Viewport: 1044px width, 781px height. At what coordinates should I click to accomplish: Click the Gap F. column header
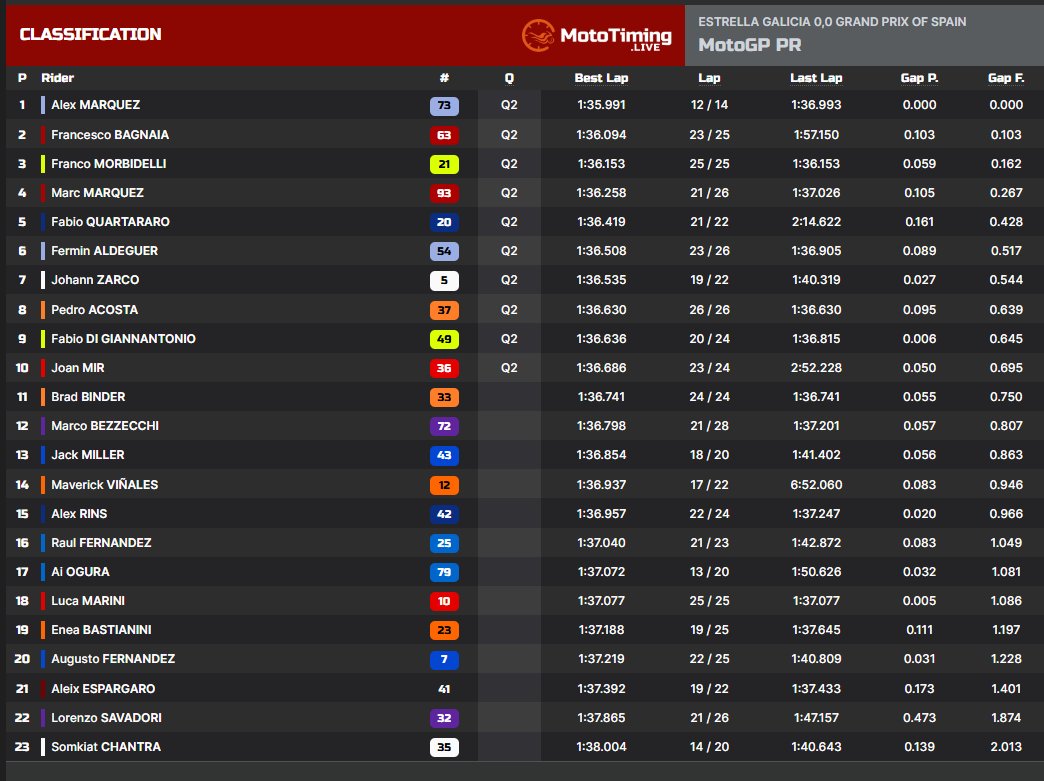[x=1005, y=78]
